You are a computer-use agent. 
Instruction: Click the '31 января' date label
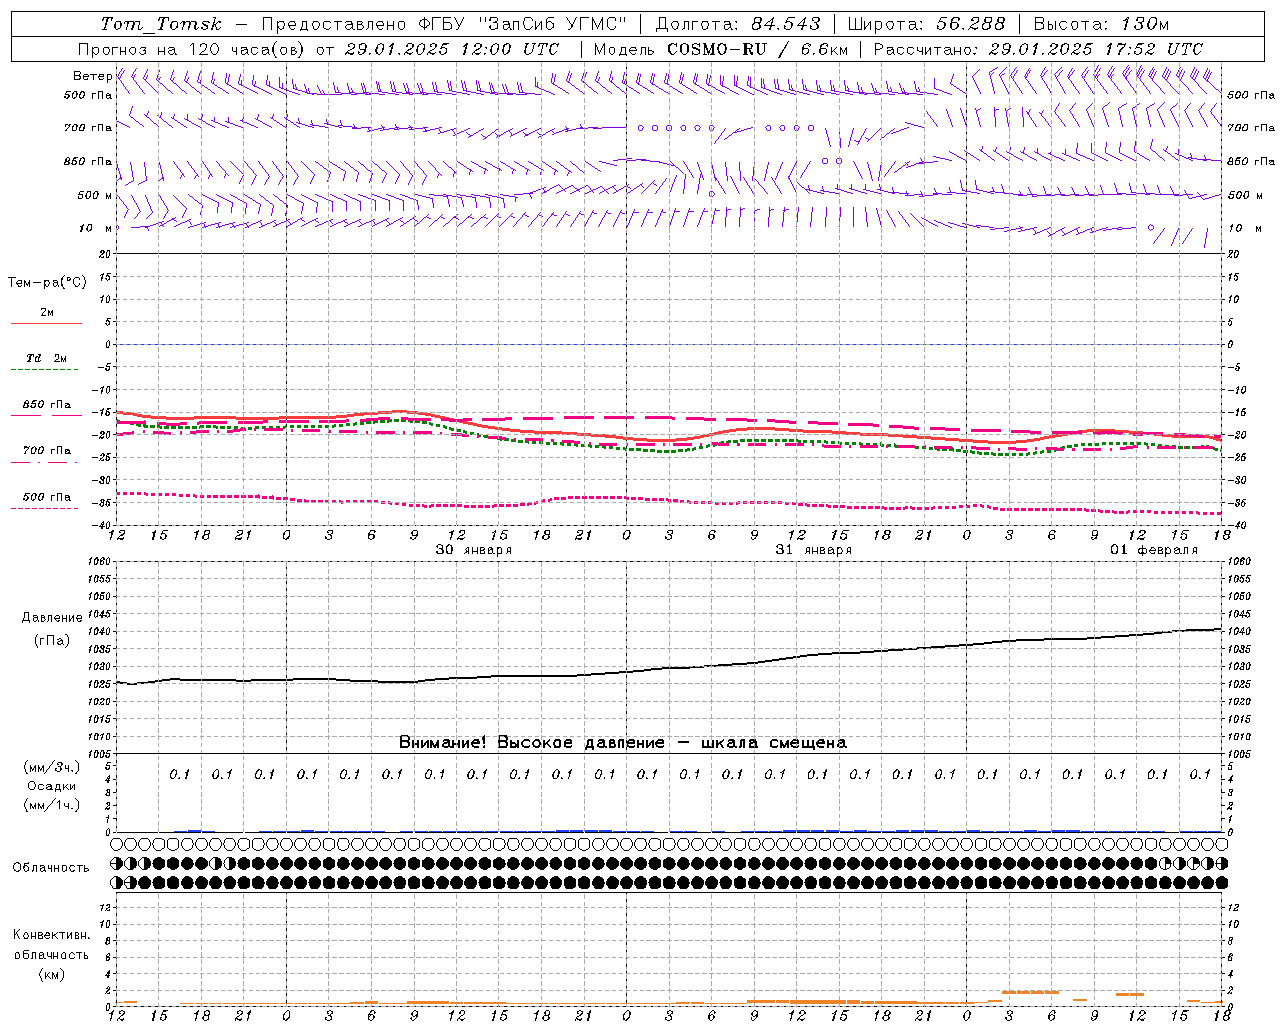tap(813, 550)
